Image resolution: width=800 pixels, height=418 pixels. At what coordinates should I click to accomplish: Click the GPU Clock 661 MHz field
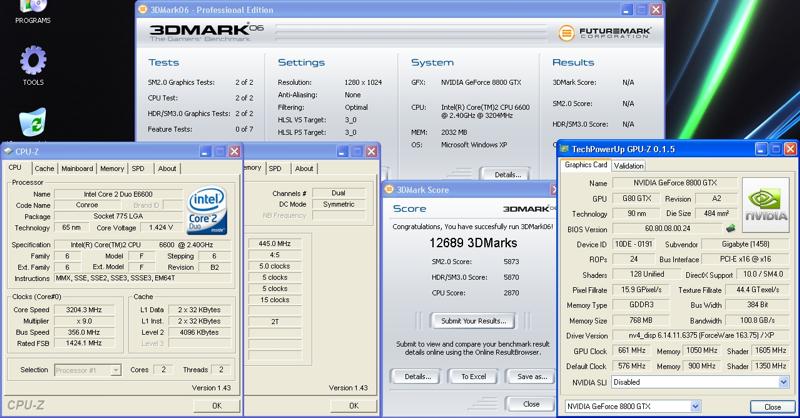pyautogui.click(x=632, y=351)
